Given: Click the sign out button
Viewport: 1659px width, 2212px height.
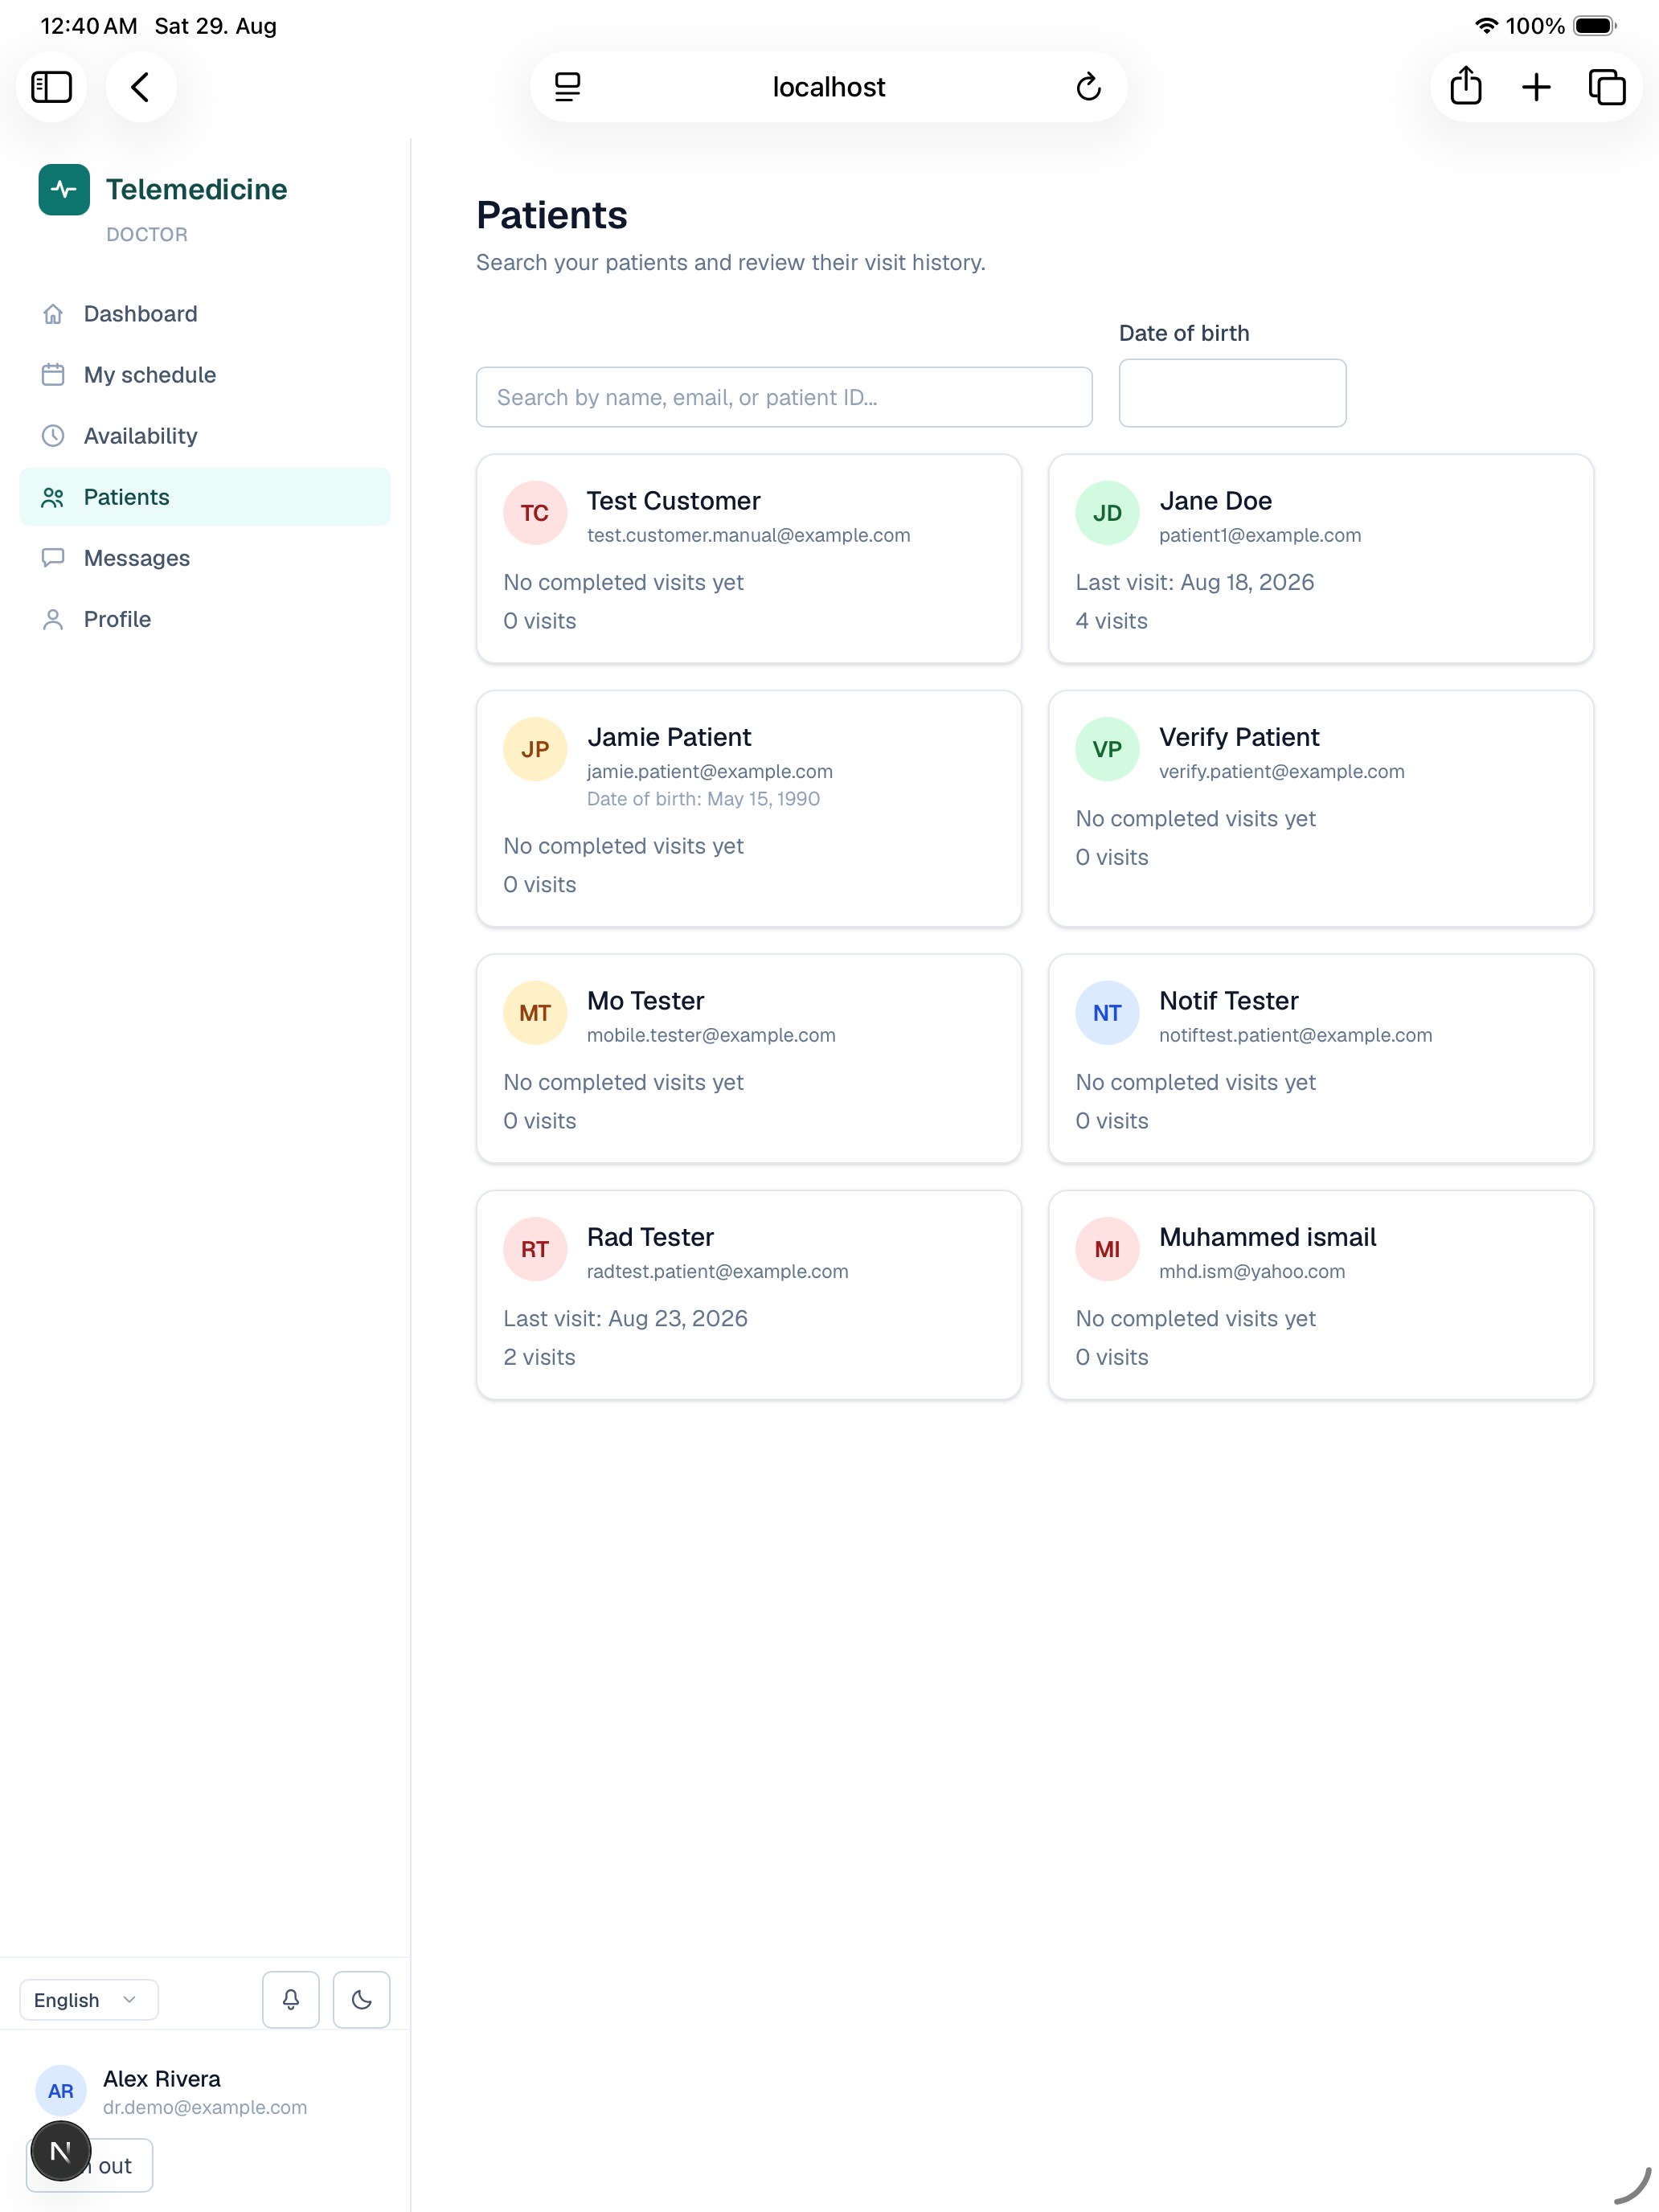Looking at the screenshot, I should pyautogui.click(x=90, y=2165).
